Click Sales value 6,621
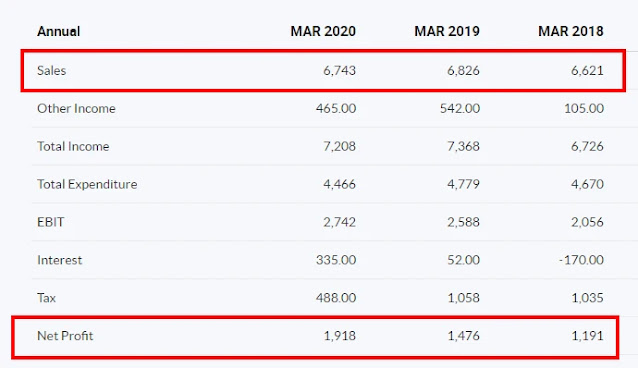 point(587,70)
